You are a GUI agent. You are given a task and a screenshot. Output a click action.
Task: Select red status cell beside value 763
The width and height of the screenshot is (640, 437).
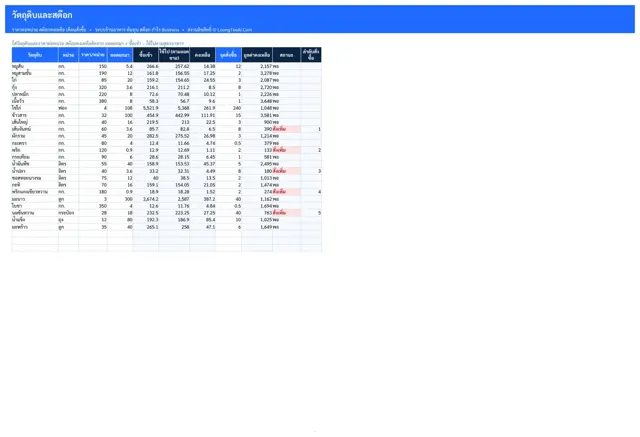click(x=287, y=213)
